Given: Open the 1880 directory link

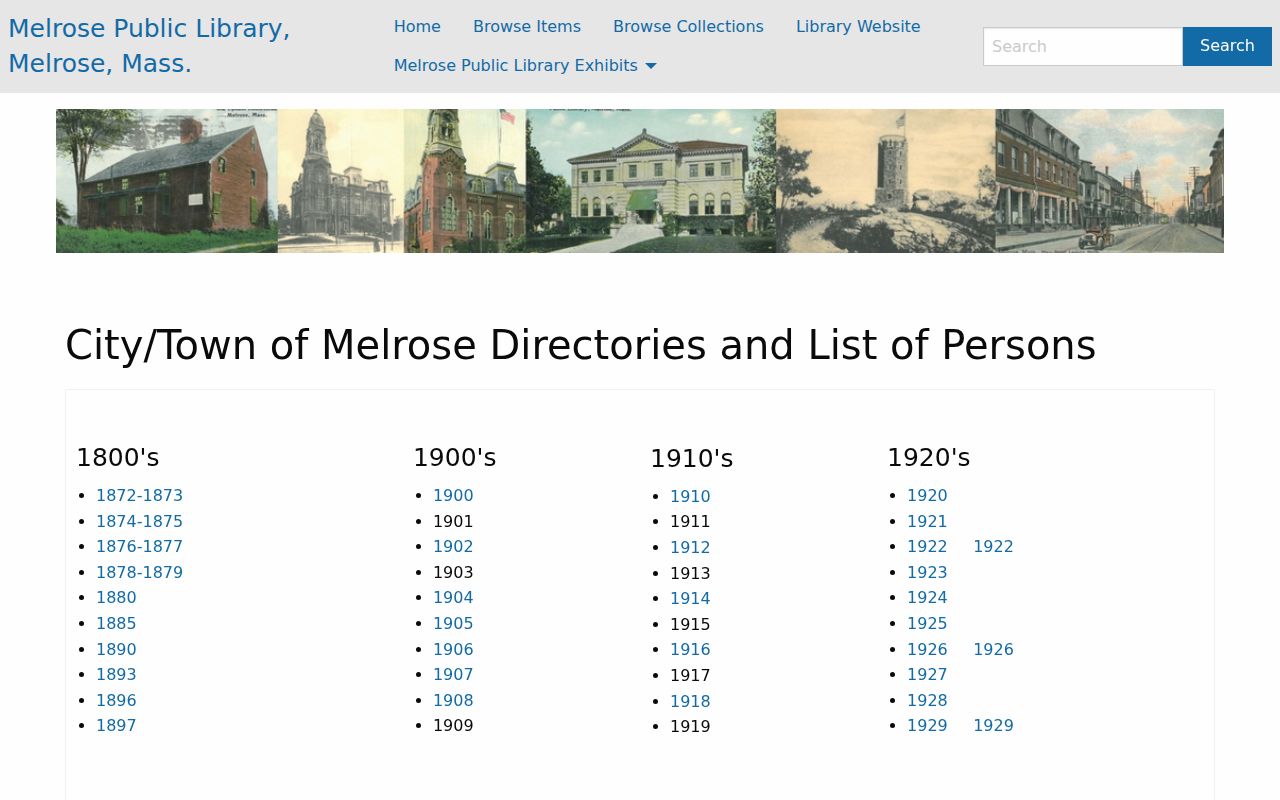Looking at the screenshot, I should tap(116, 598).
